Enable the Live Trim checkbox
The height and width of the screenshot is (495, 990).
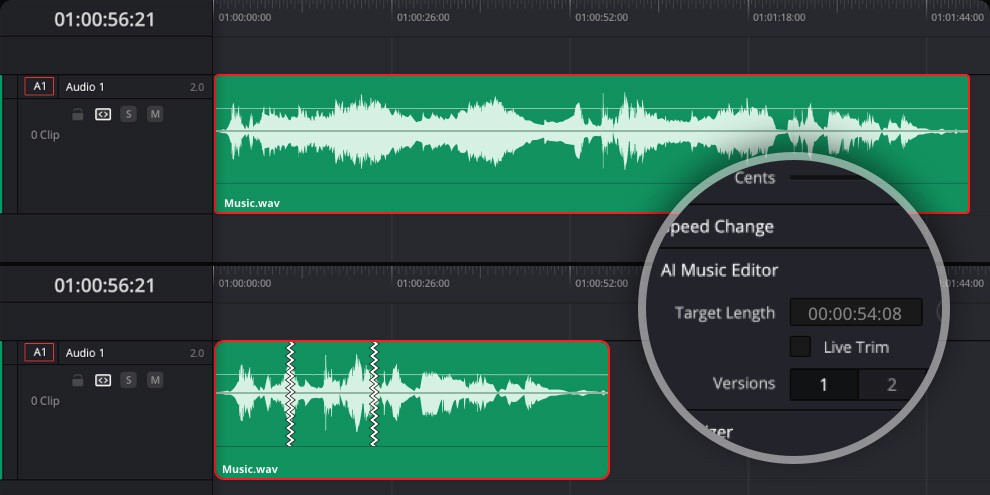(800, 347)
